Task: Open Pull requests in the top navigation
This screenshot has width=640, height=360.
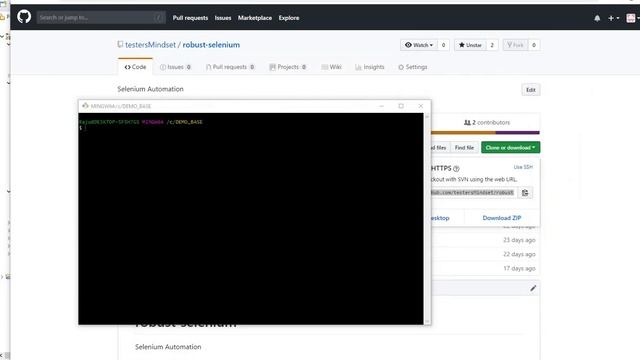Action: (x=190, y=18)
